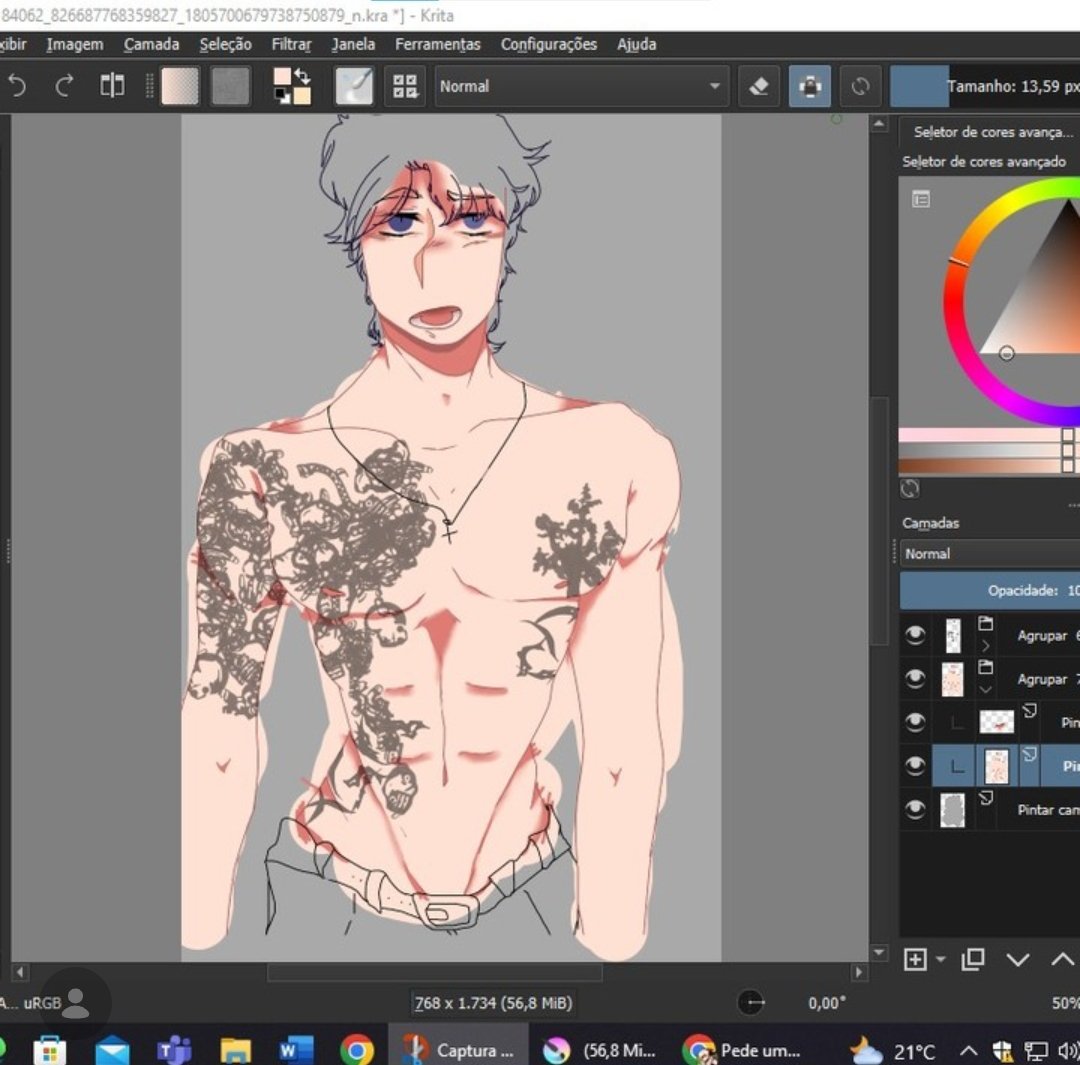Open the fill pattern picker
The height and width of the screenshot is (1065, 1080).
coord(230,86)
